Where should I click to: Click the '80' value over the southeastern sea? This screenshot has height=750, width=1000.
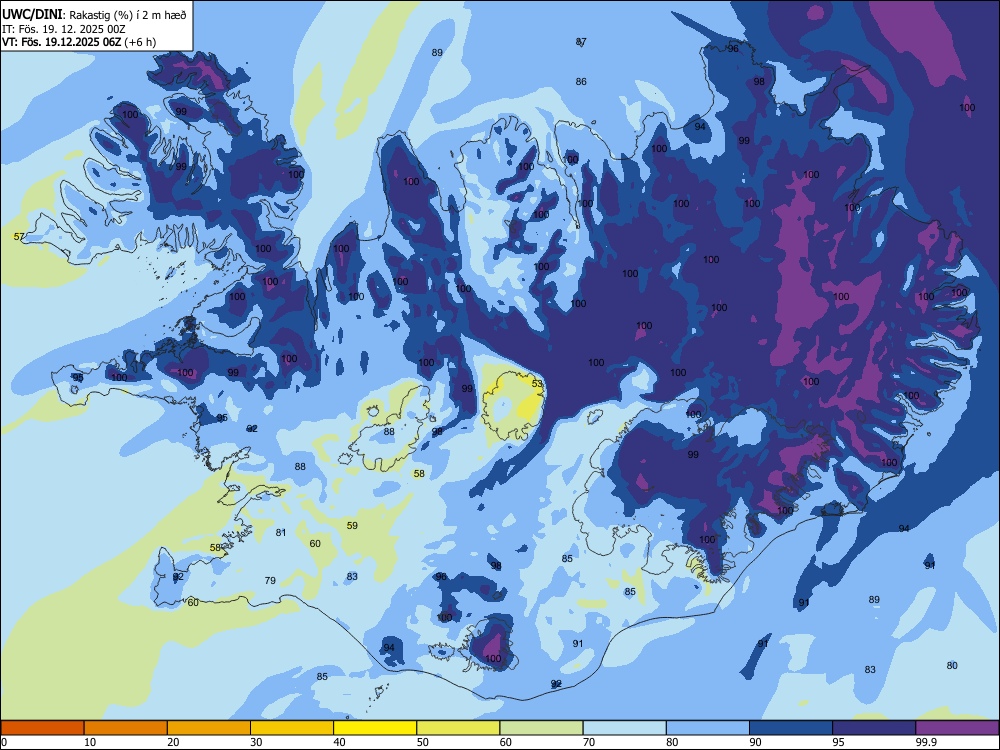coord(952,665)
